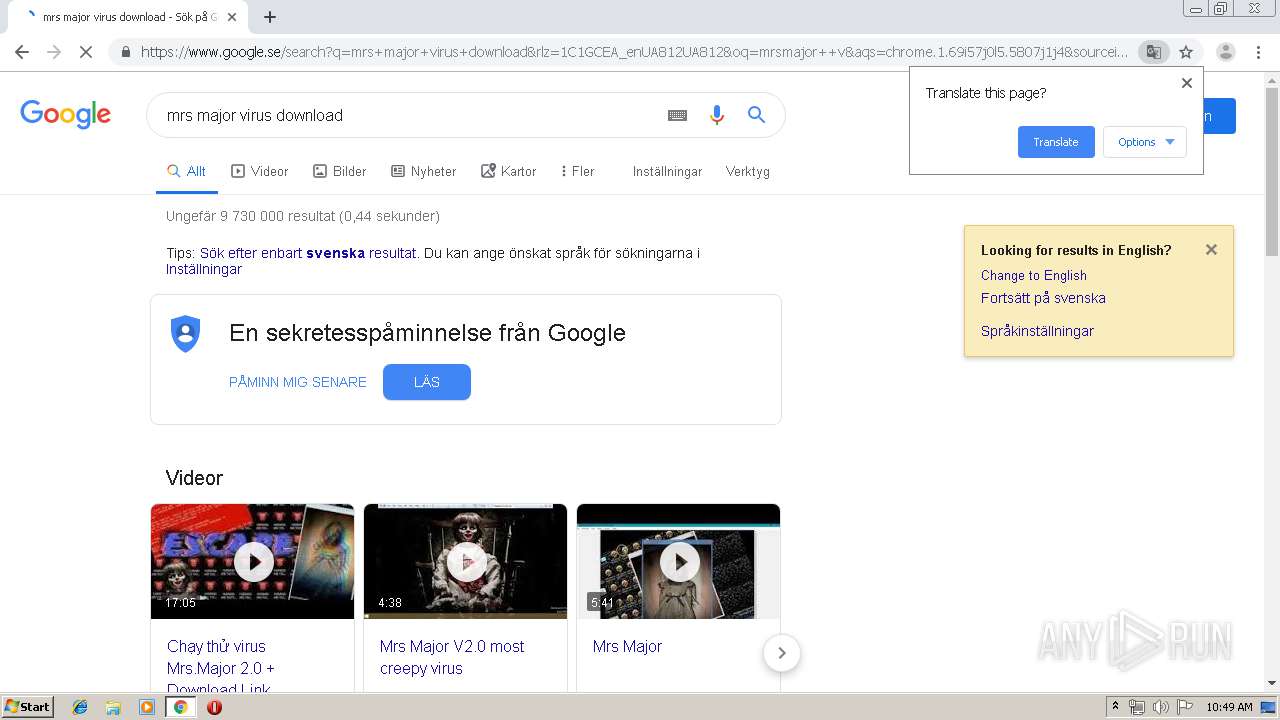Open a new Chrome tab
1280x720 pixels.
270,17
